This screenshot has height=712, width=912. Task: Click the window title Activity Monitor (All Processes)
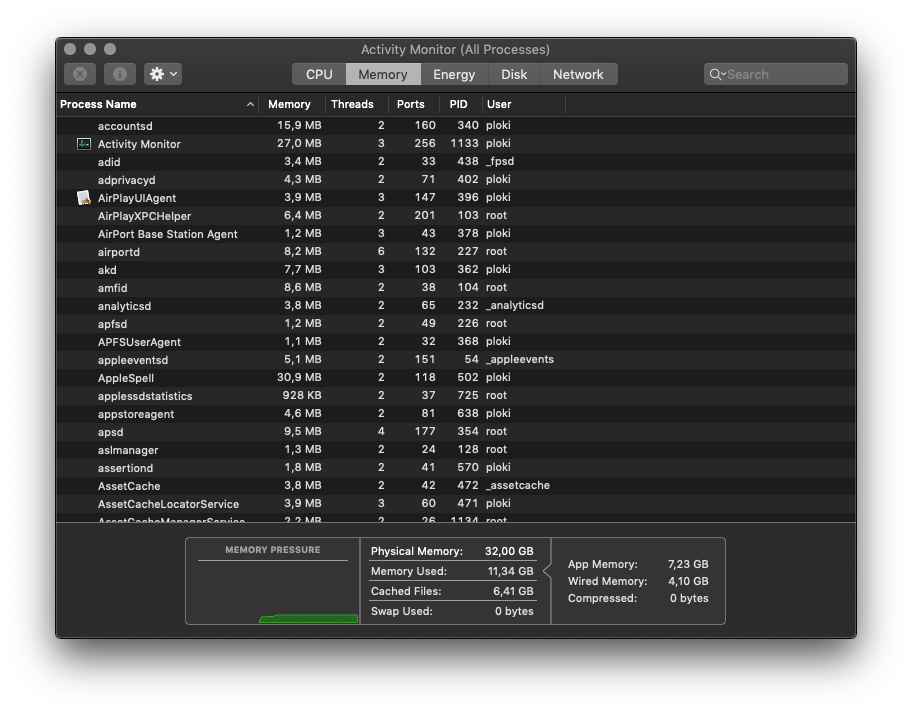point(455,49)
